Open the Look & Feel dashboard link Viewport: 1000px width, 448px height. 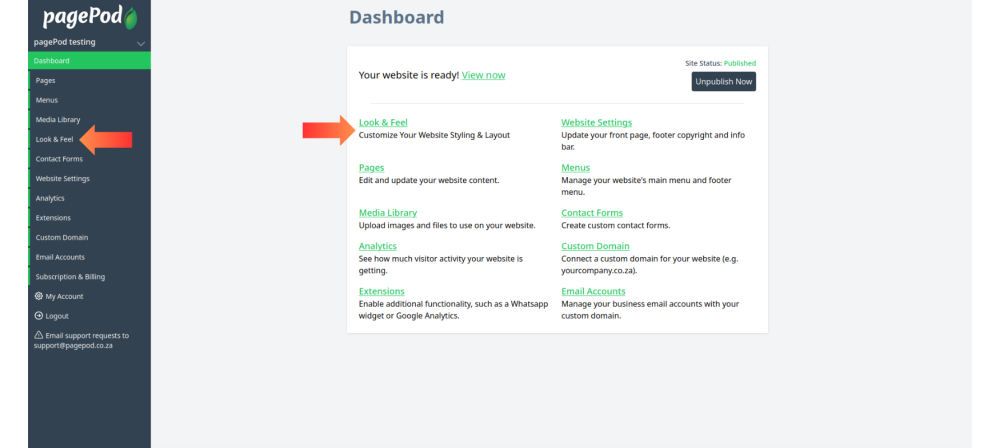[x=383, y=123]
